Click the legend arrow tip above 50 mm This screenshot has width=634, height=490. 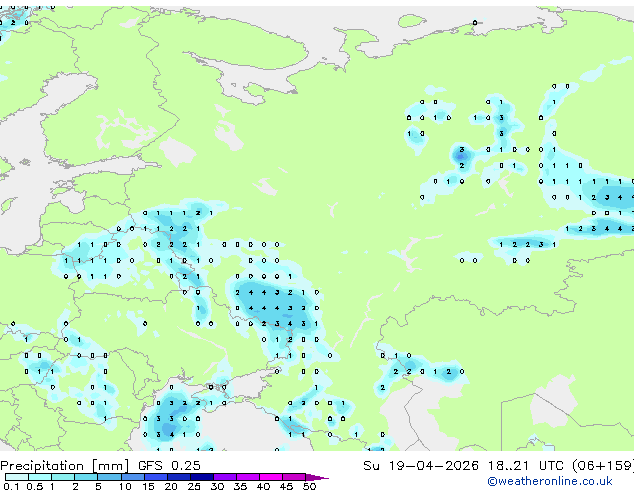point(317,477)
